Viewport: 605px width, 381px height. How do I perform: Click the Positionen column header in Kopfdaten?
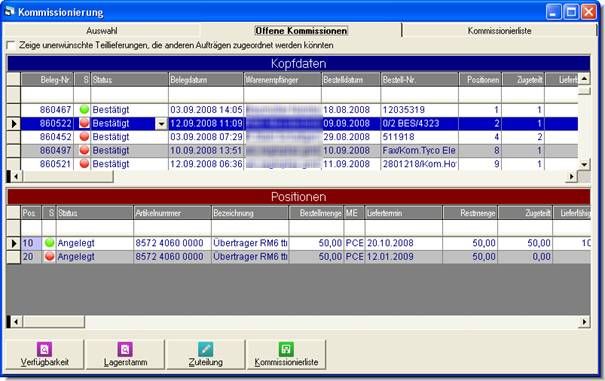pyautogui.click(x=480, y=80)
